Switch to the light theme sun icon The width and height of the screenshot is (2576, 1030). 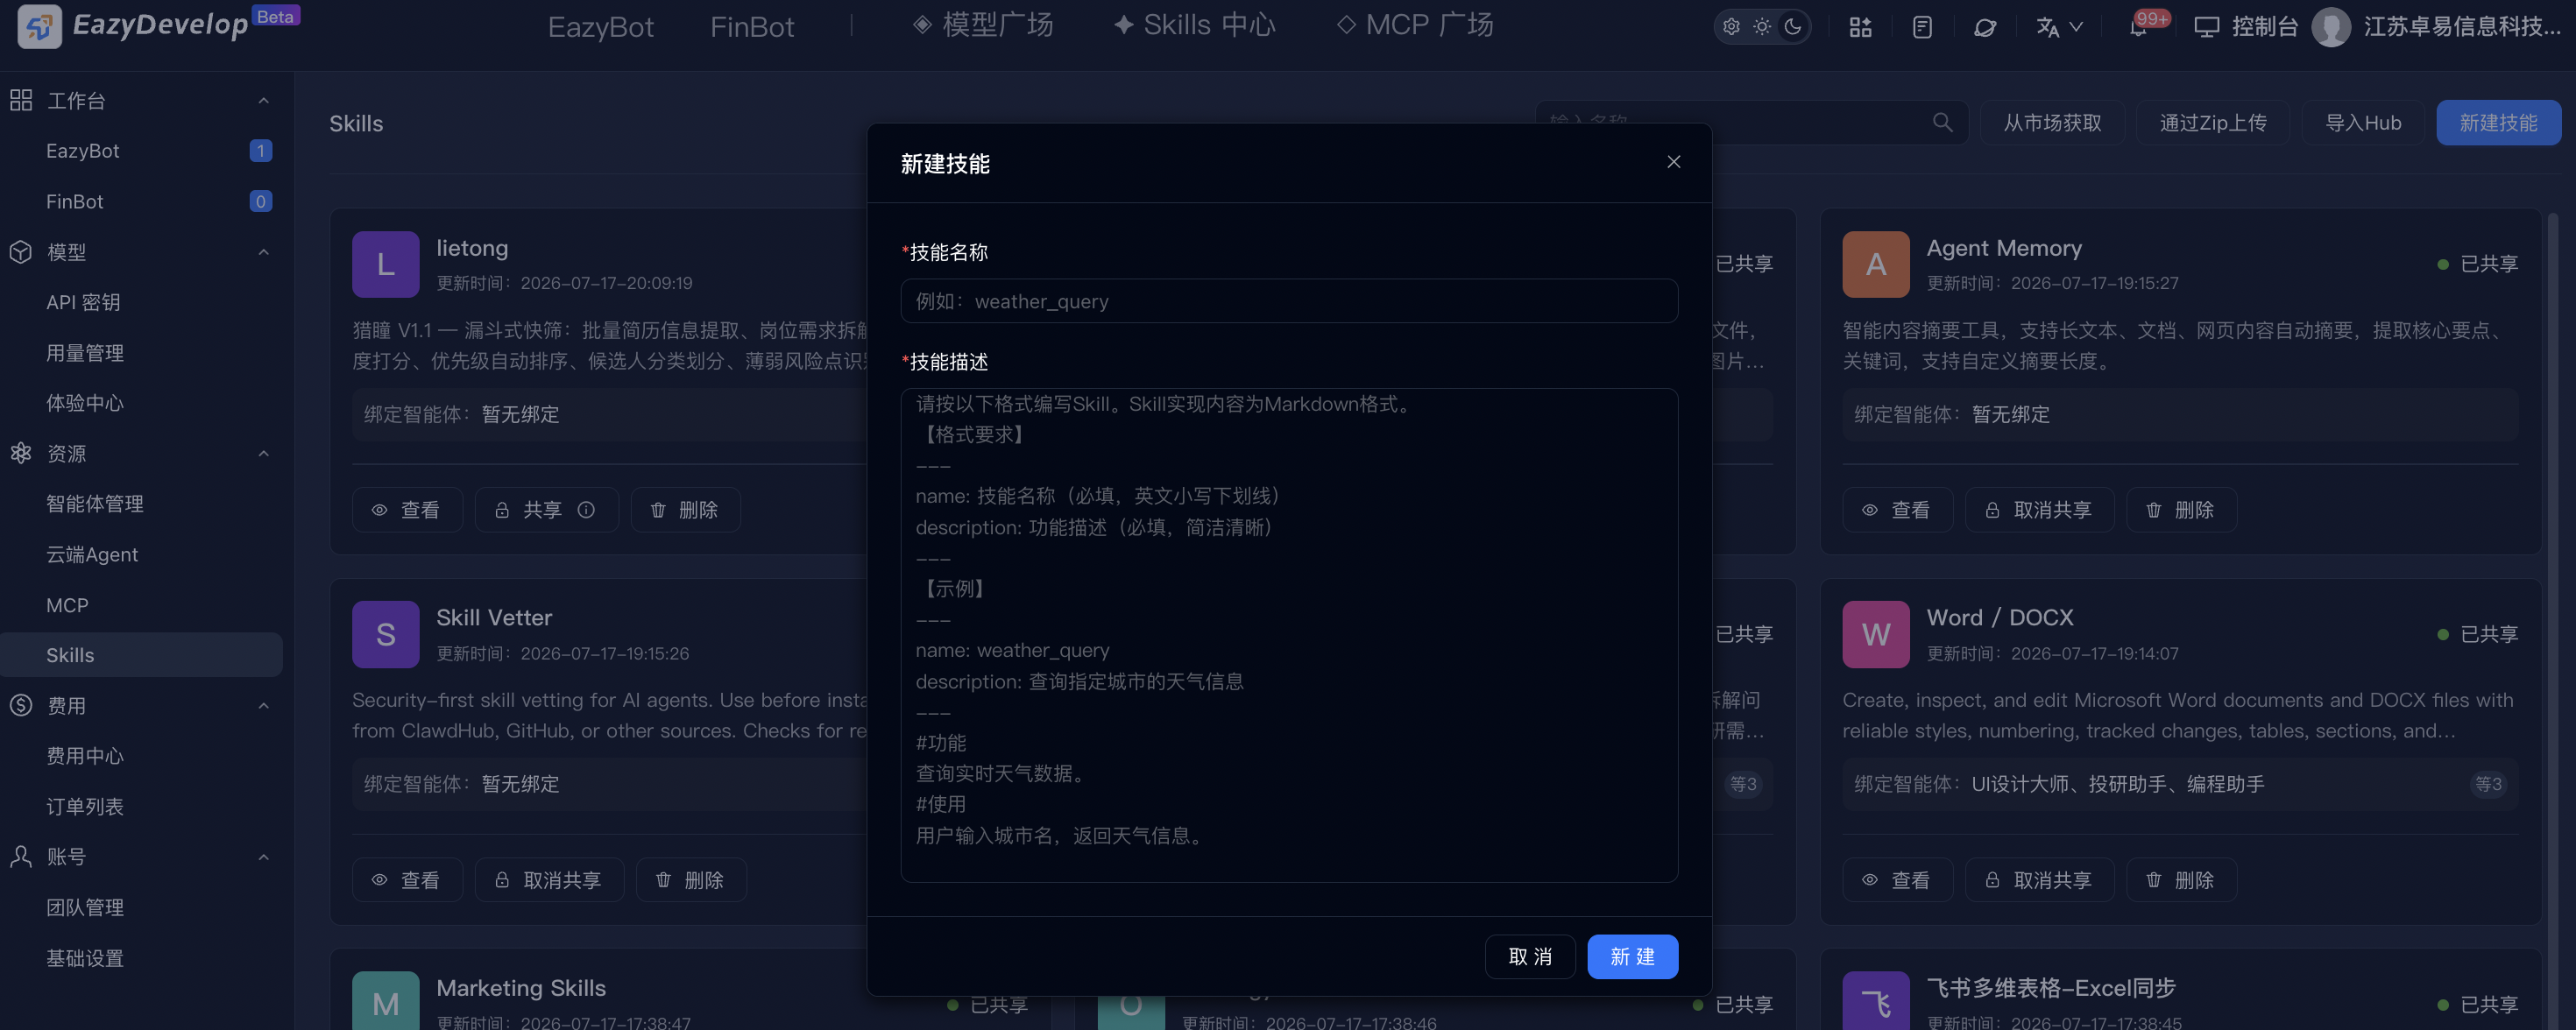[1762, 27]
